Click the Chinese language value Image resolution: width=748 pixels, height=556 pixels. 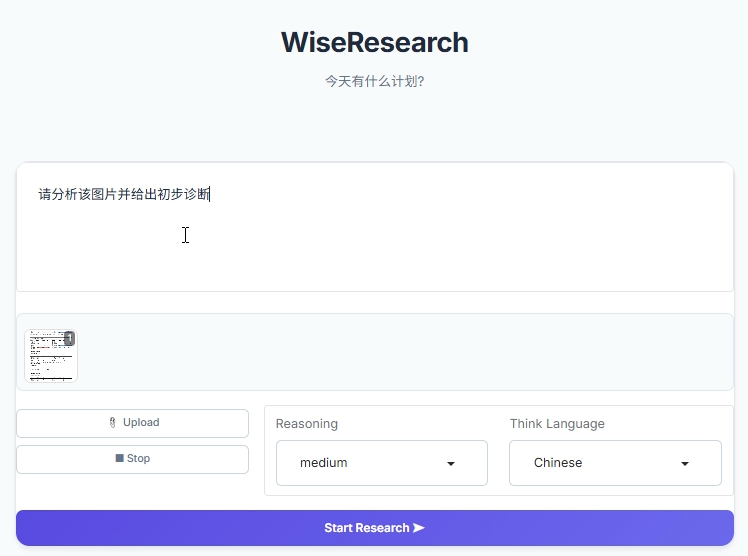tap(558, 463)
